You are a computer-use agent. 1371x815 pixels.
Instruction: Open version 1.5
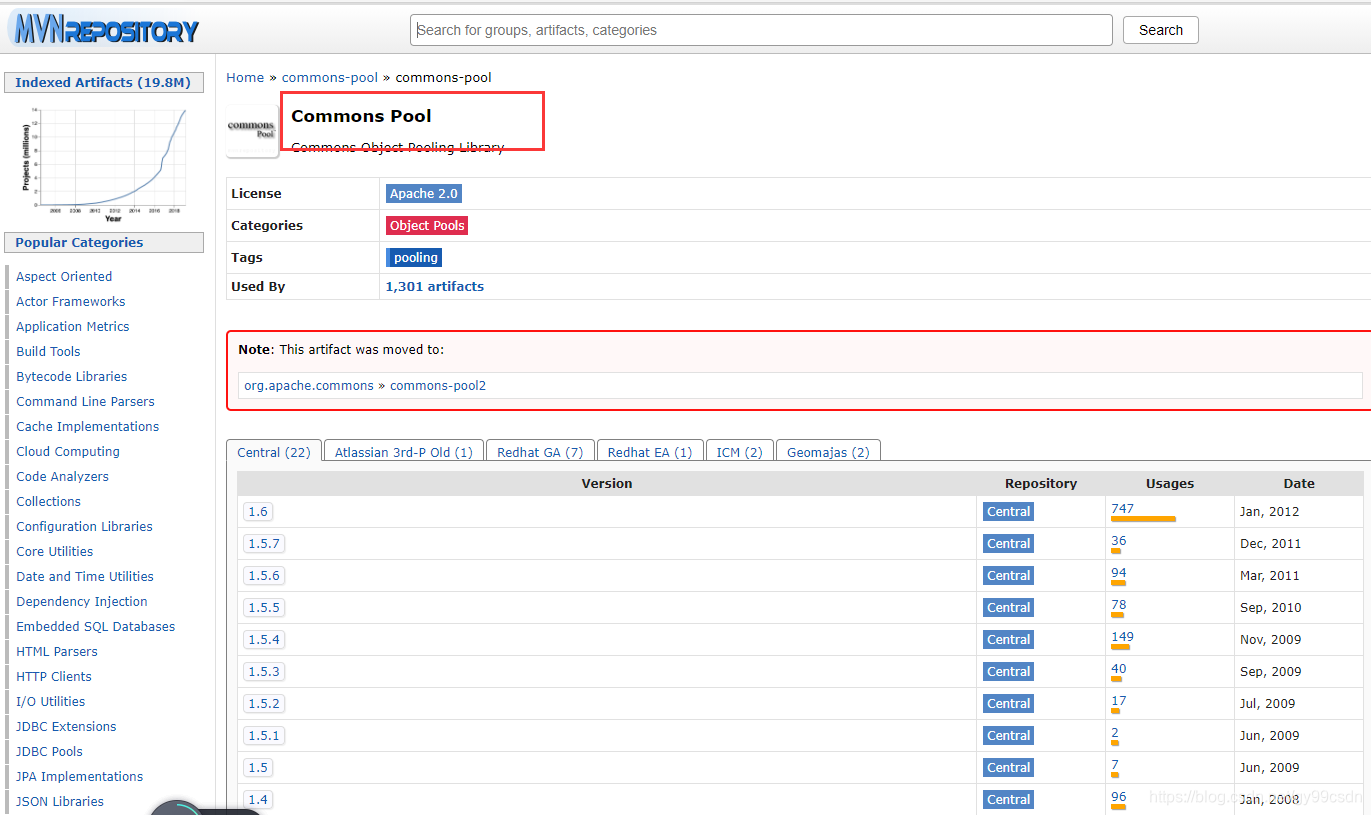click(x=258, y=767)
